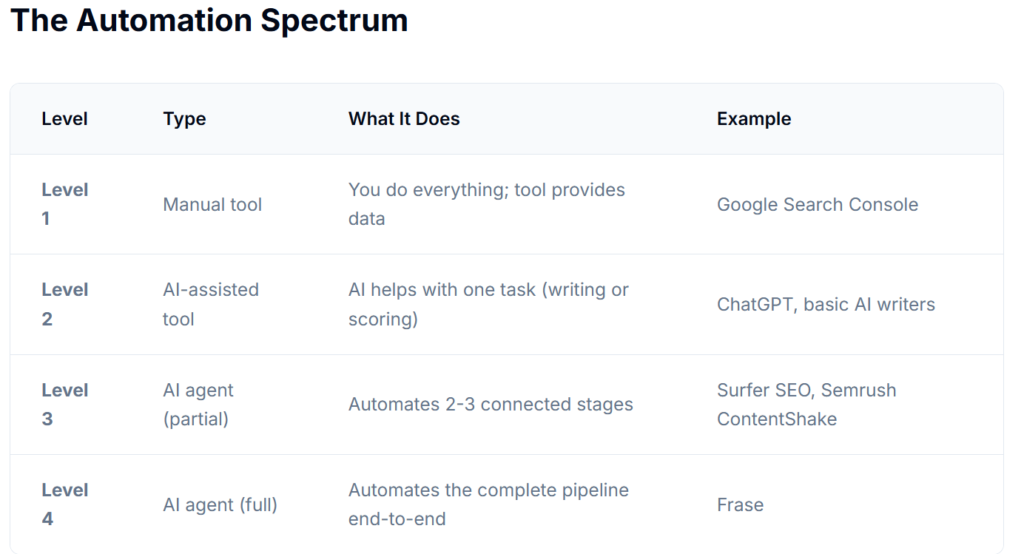Image resolution: width=1024 pixels, height=554 pixels.
Task: Click 'Automates the complete pipeline end-to-end' text
Action: (488, 505)
